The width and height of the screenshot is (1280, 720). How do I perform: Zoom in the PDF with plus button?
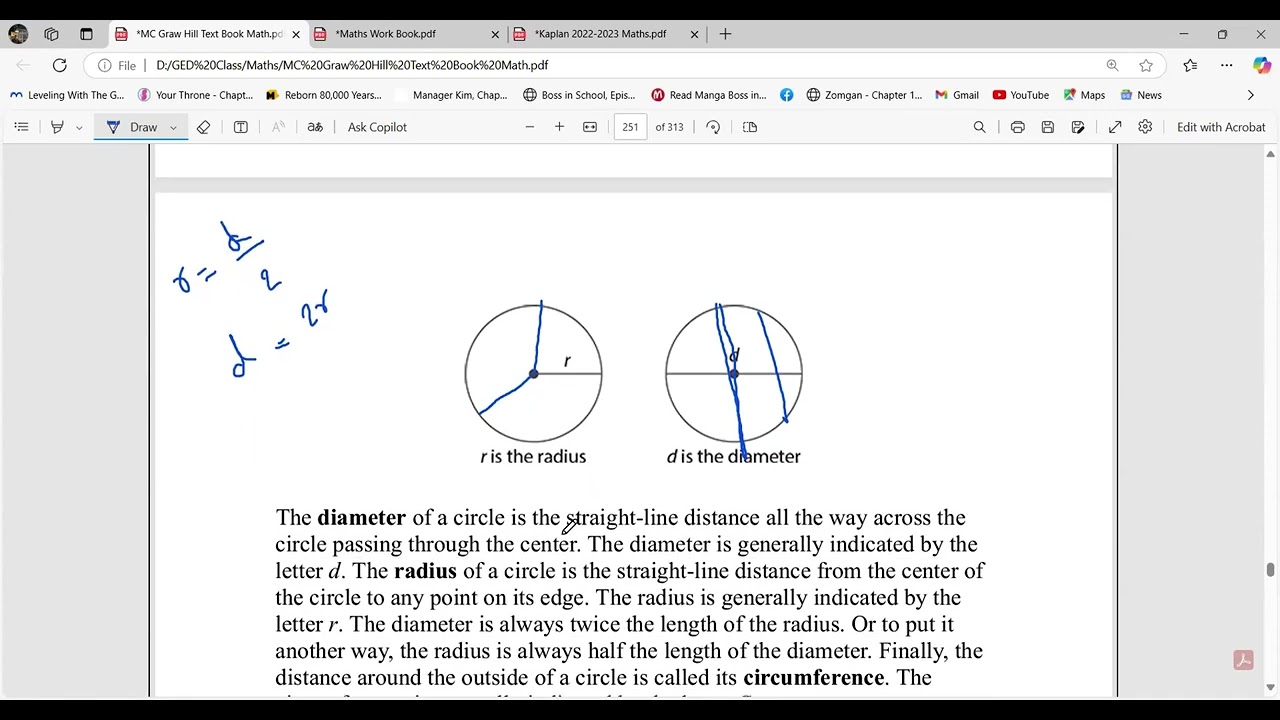tap(560, 127)
